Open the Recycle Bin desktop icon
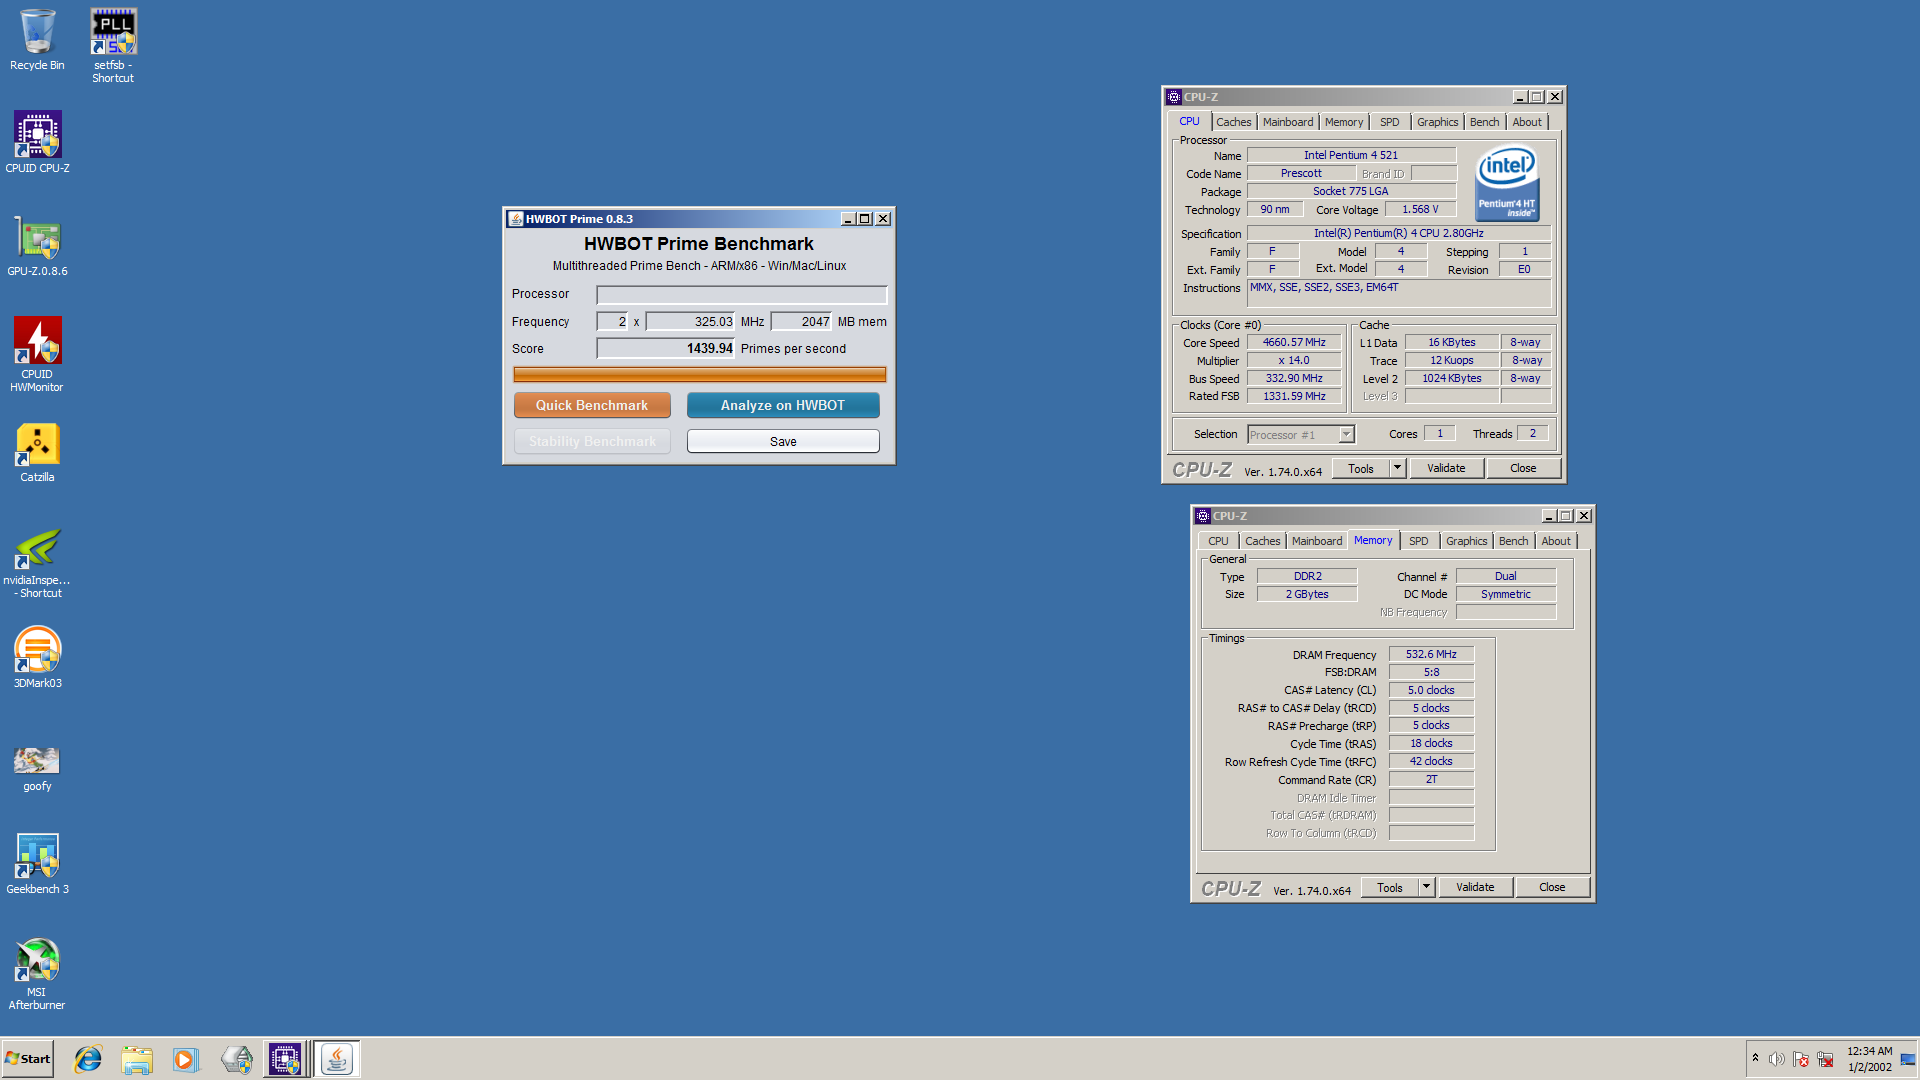 [37, 40]
